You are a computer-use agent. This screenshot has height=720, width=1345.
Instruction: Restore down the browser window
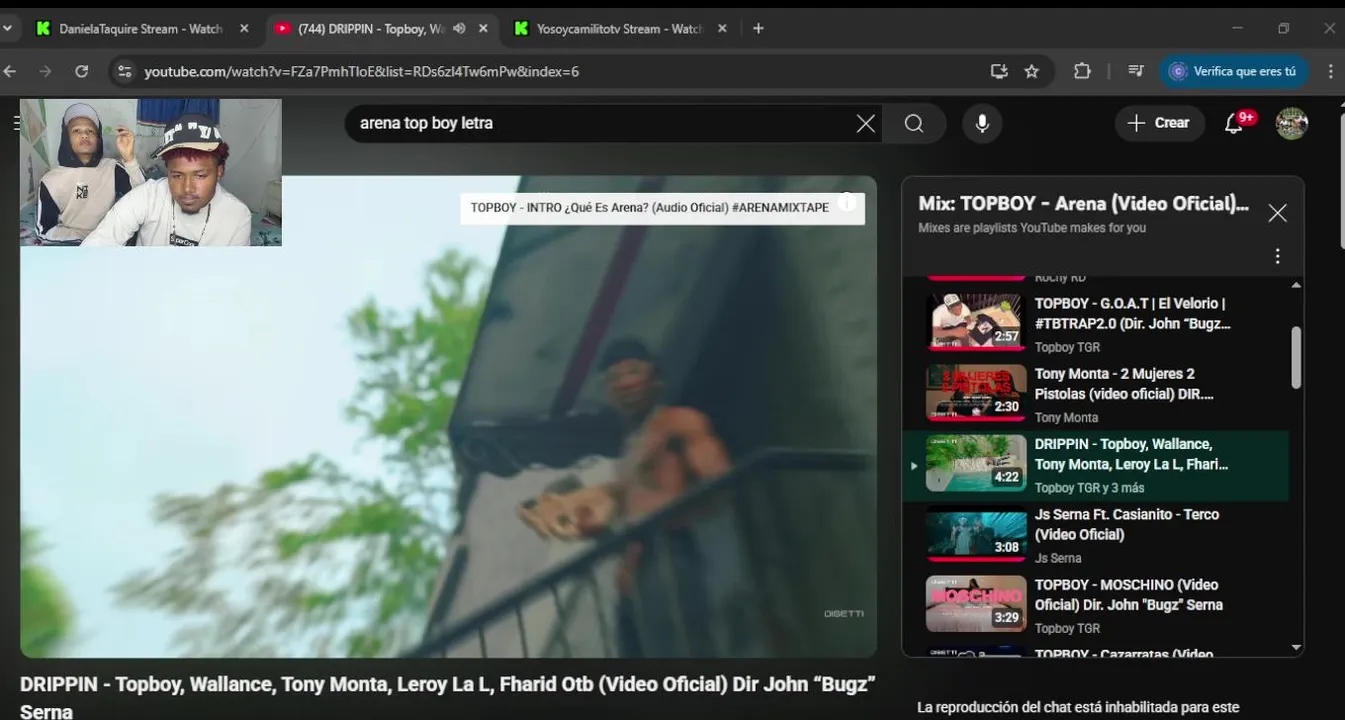point(1284,29)
